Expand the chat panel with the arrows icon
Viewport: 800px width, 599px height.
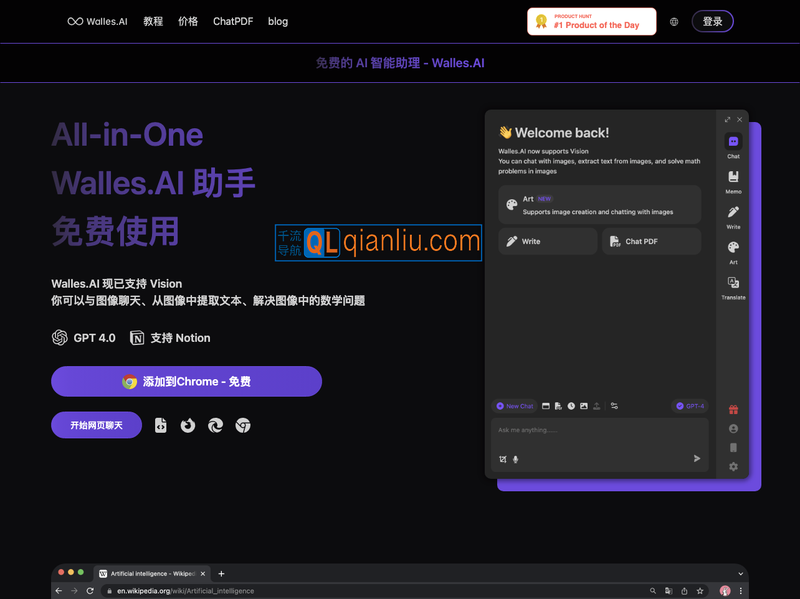727,119
